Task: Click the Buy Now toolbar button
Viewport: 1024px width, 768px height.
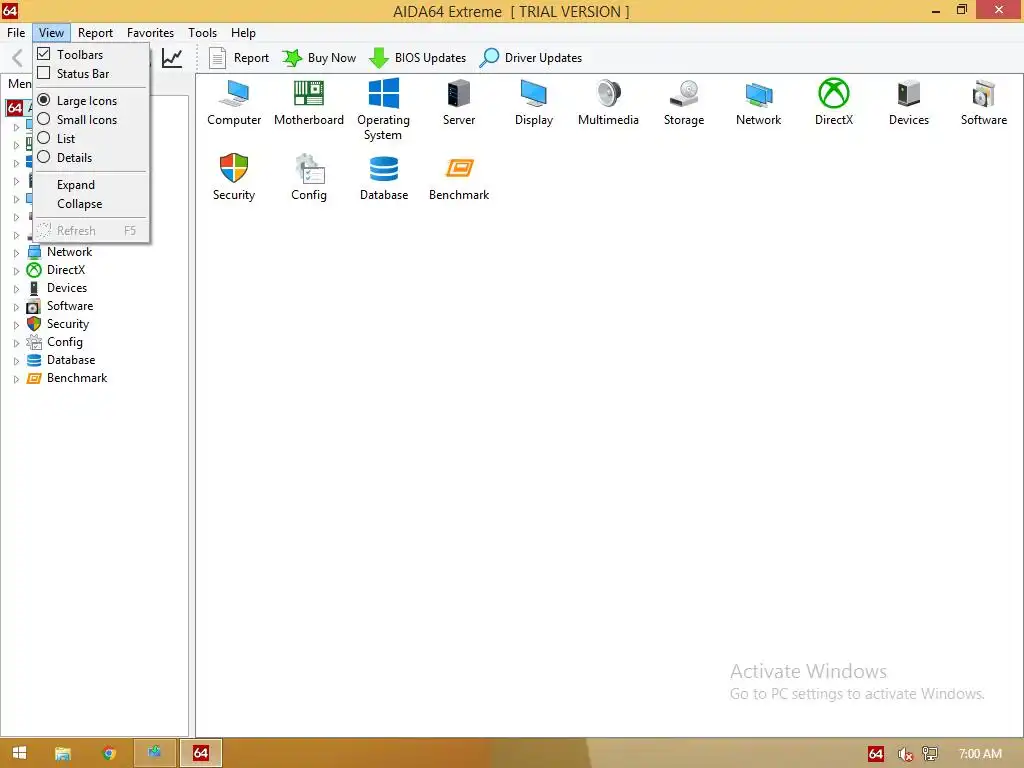Action: [x=319, y=57]
